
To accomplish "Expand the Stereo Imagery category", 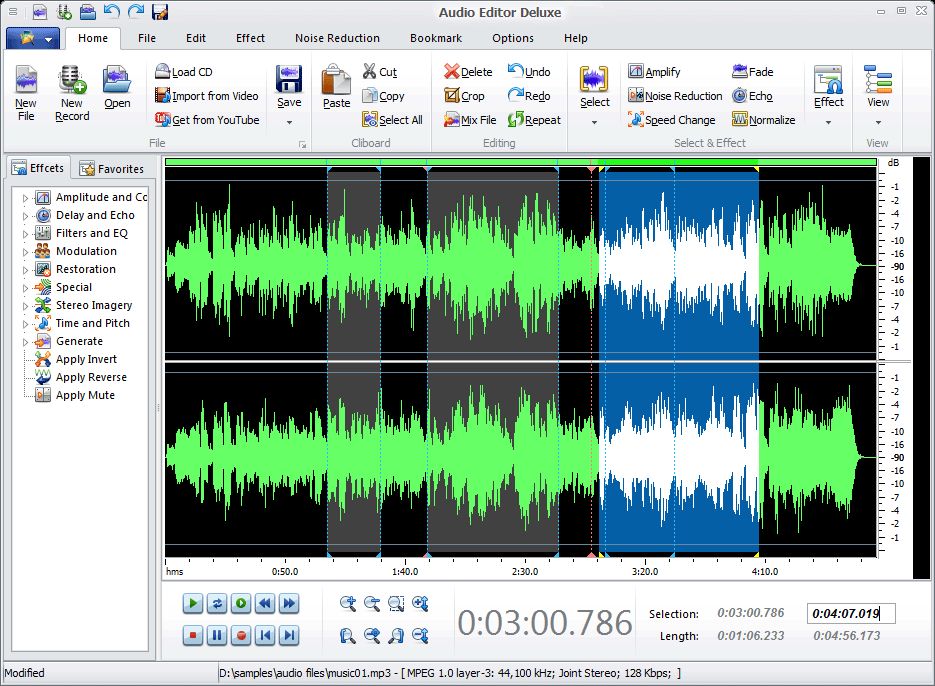I will (25, 306).
